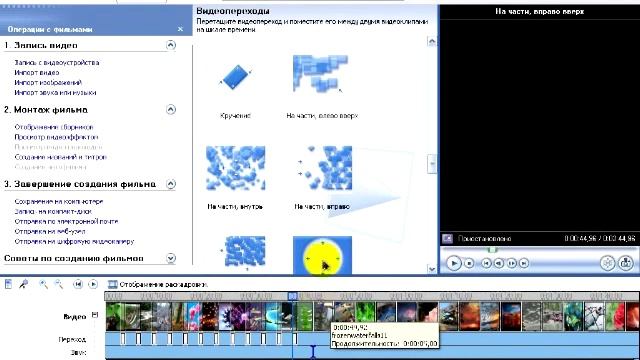The image size is (640, 360).
Task: Click На части, вправо вверх preview title
Action: point(540,11)
